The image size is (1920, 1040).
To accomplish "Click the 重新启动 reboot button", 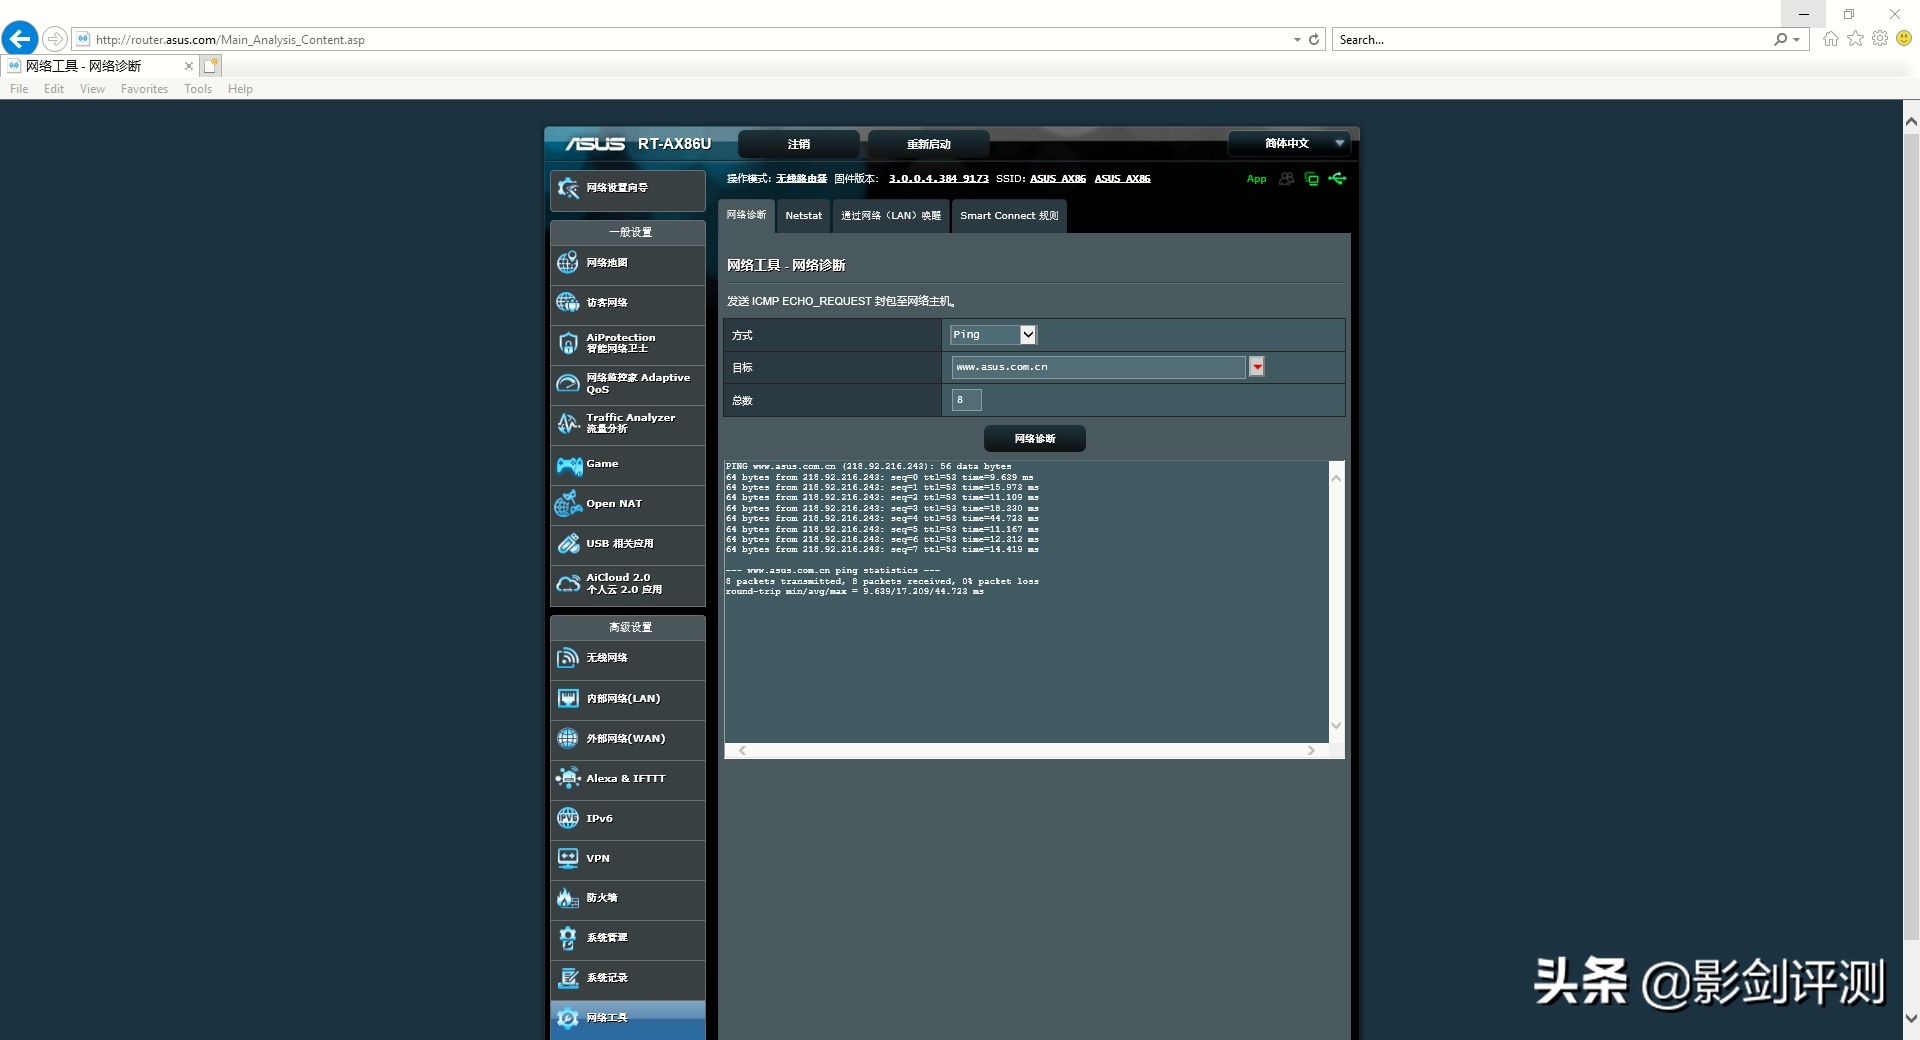I will 929,144.
